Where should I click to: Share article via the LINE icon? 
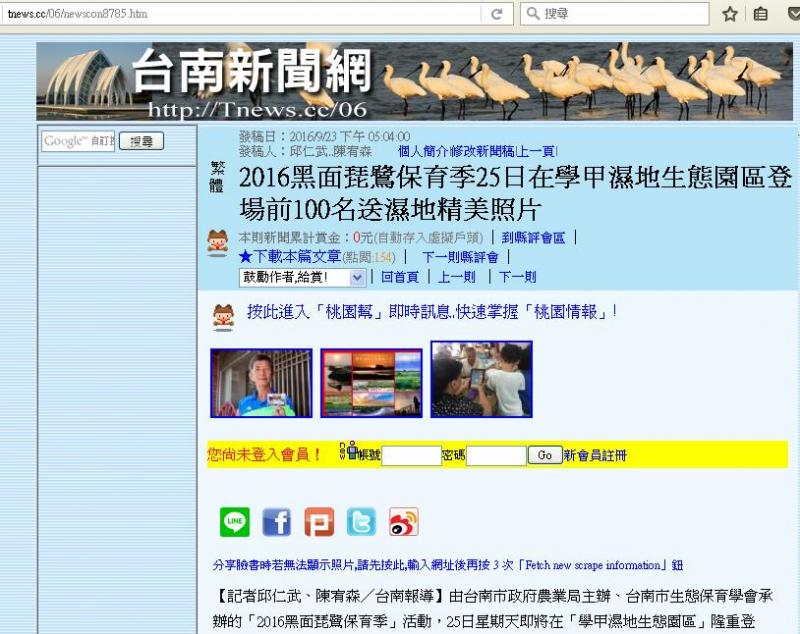point(235,521)
